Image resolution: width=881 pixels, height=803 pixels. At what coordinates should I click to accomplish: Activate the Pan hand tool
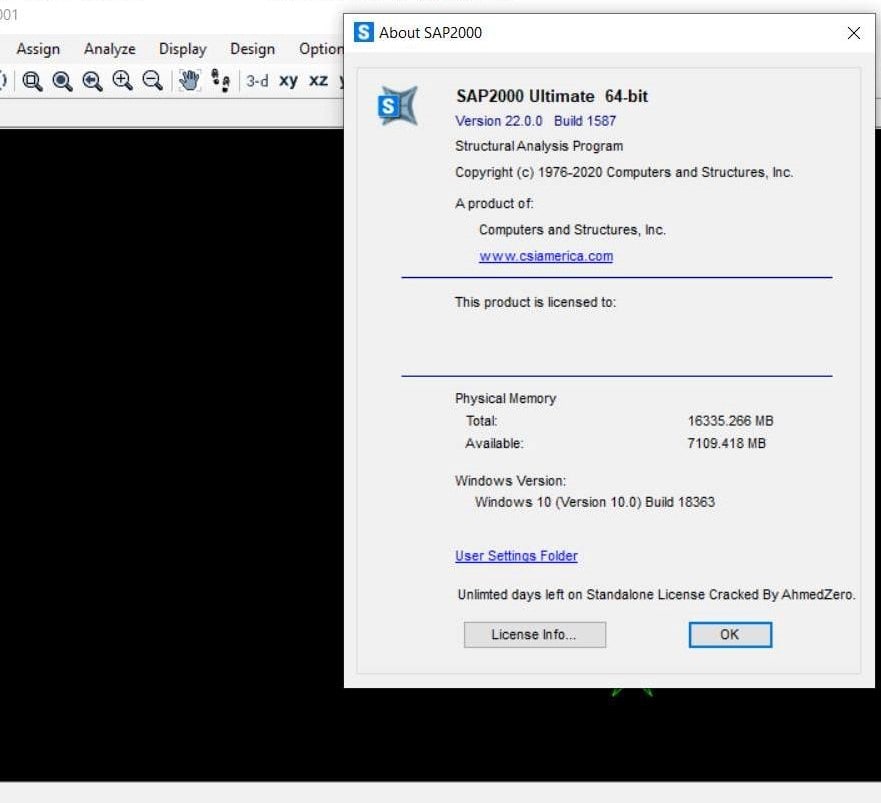pos(189,81)
